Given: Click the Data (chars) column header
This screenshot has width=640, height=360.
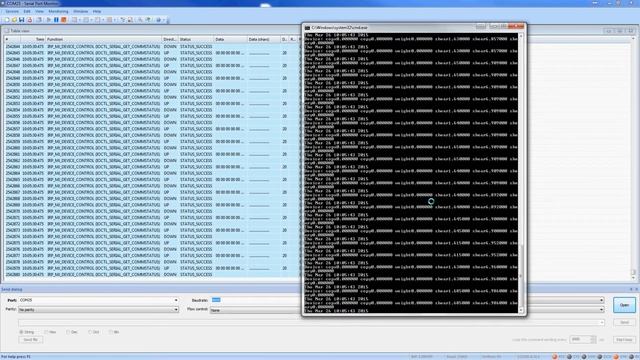Looking at the screenshot, I should 264,39.
